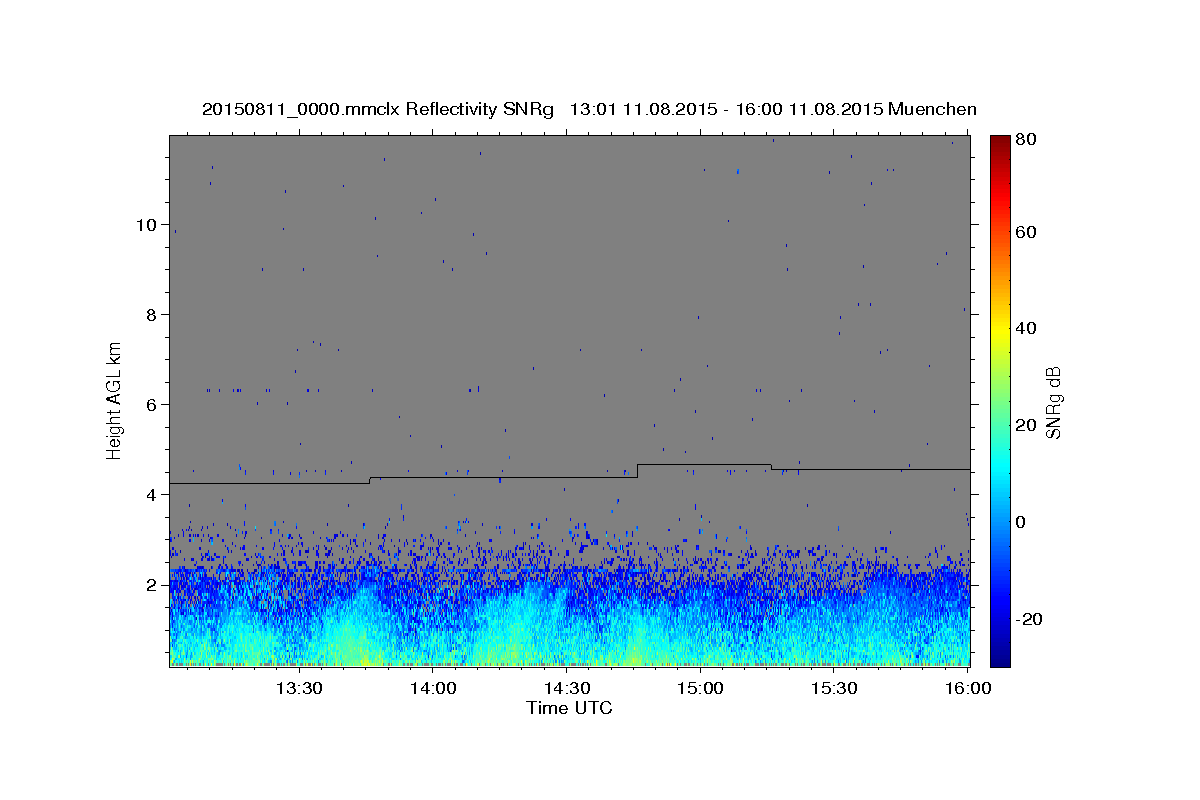
Task: Click the colorbar value 60
Action: point(1027,232)
